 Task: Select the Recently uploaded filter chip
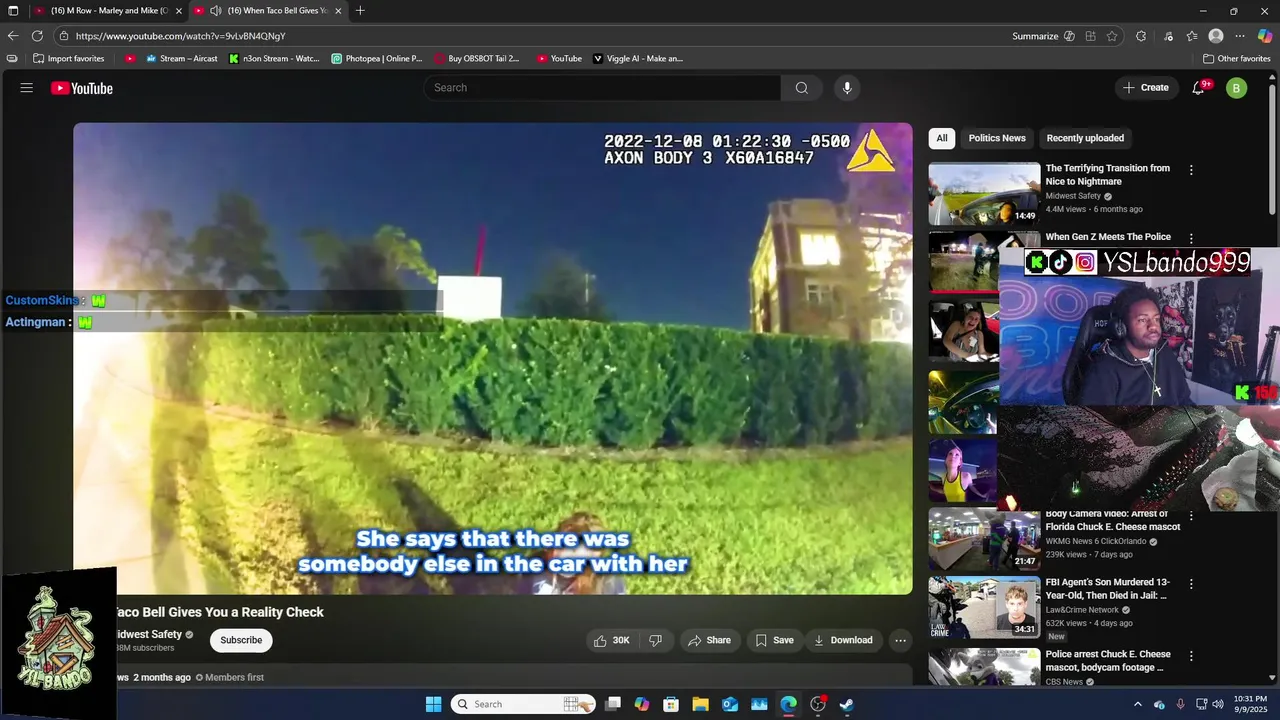tap(1085, 138)
